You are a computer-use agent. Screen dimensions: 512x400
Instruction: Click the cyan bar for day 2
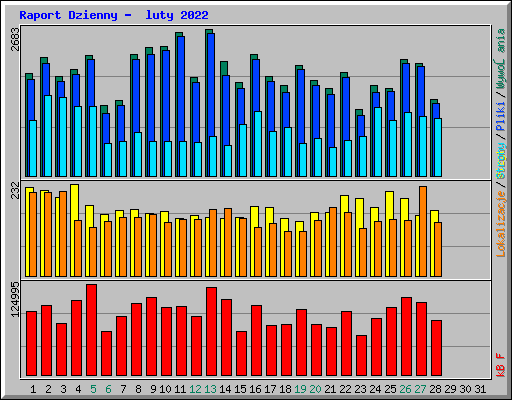(48, 136)
